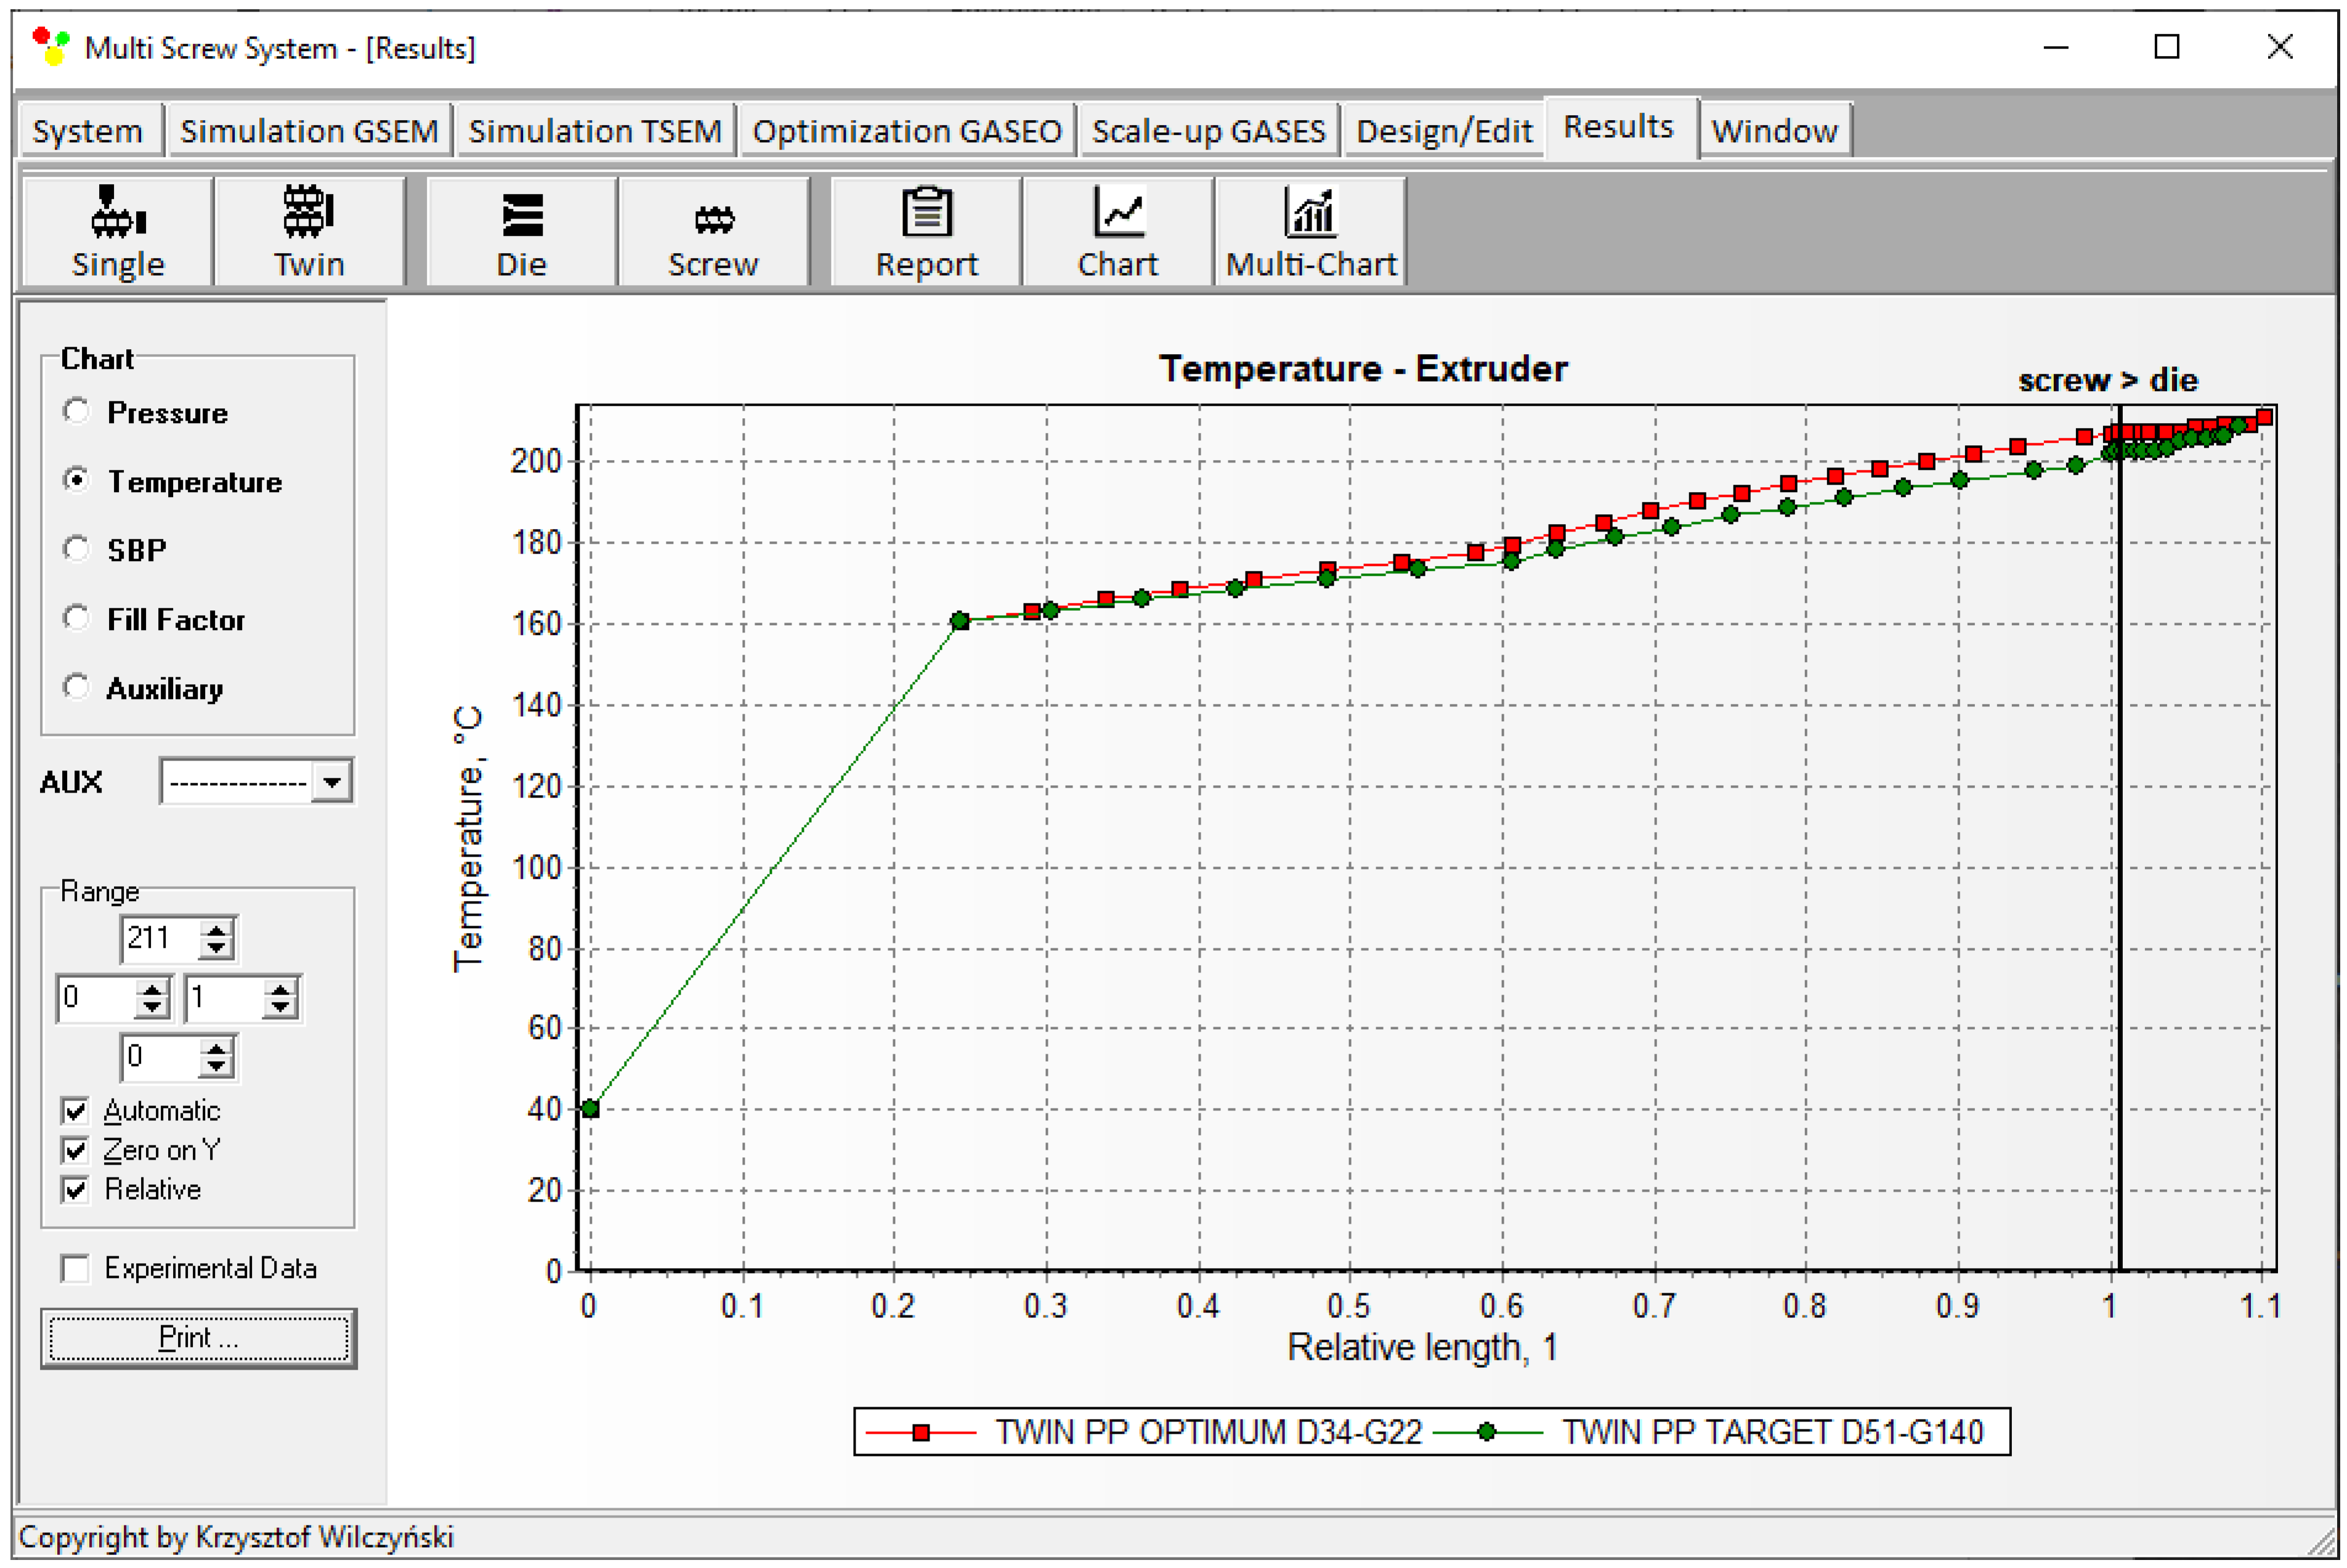
Task: Click the Multi Screw System app icon
Action: [50, 46]
